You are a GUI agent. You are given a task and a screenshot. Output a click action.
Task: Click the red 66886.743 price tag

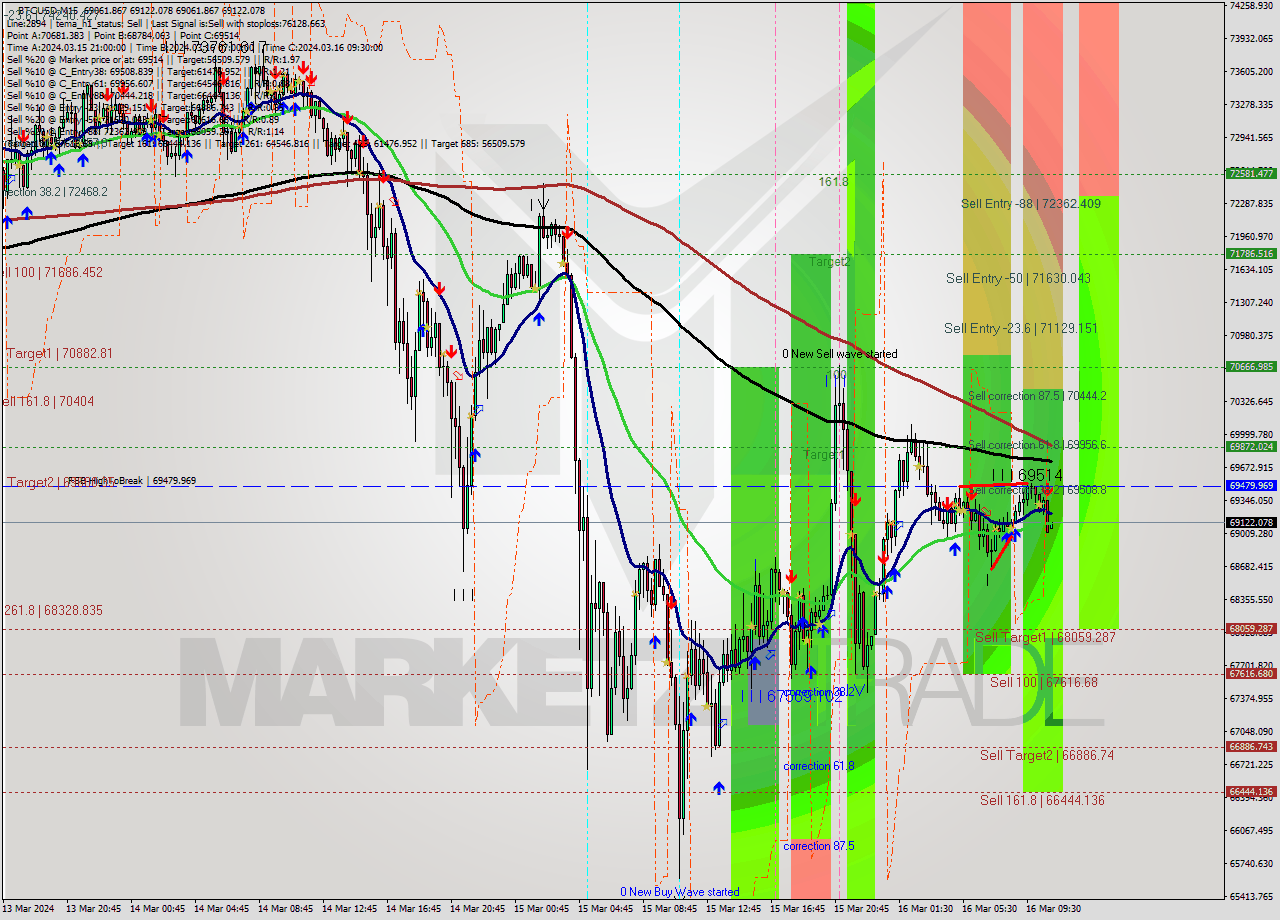[x=1251, y=747]
